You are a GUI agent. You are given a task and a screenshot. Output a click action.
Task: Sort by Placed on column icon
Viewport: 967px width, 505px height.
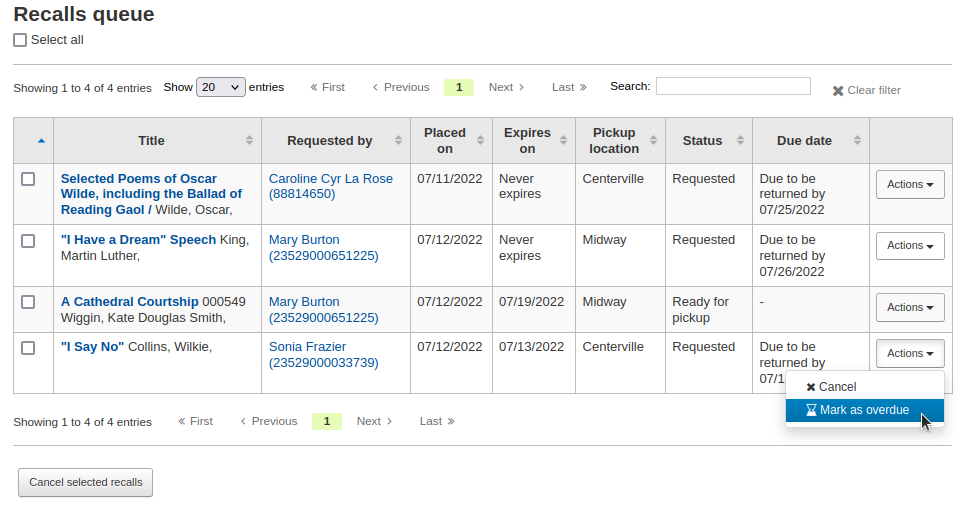[480, 141]
